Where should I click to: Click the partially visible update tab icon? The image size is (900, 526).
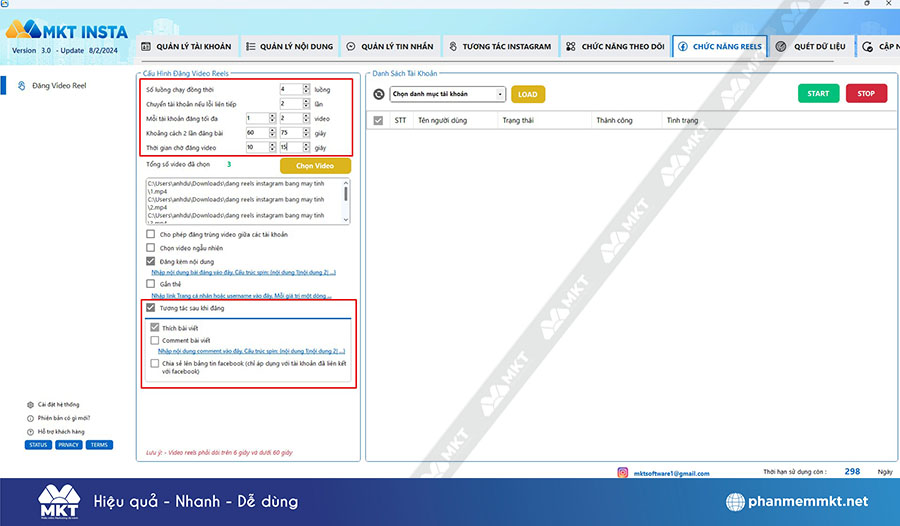(867, 47)
